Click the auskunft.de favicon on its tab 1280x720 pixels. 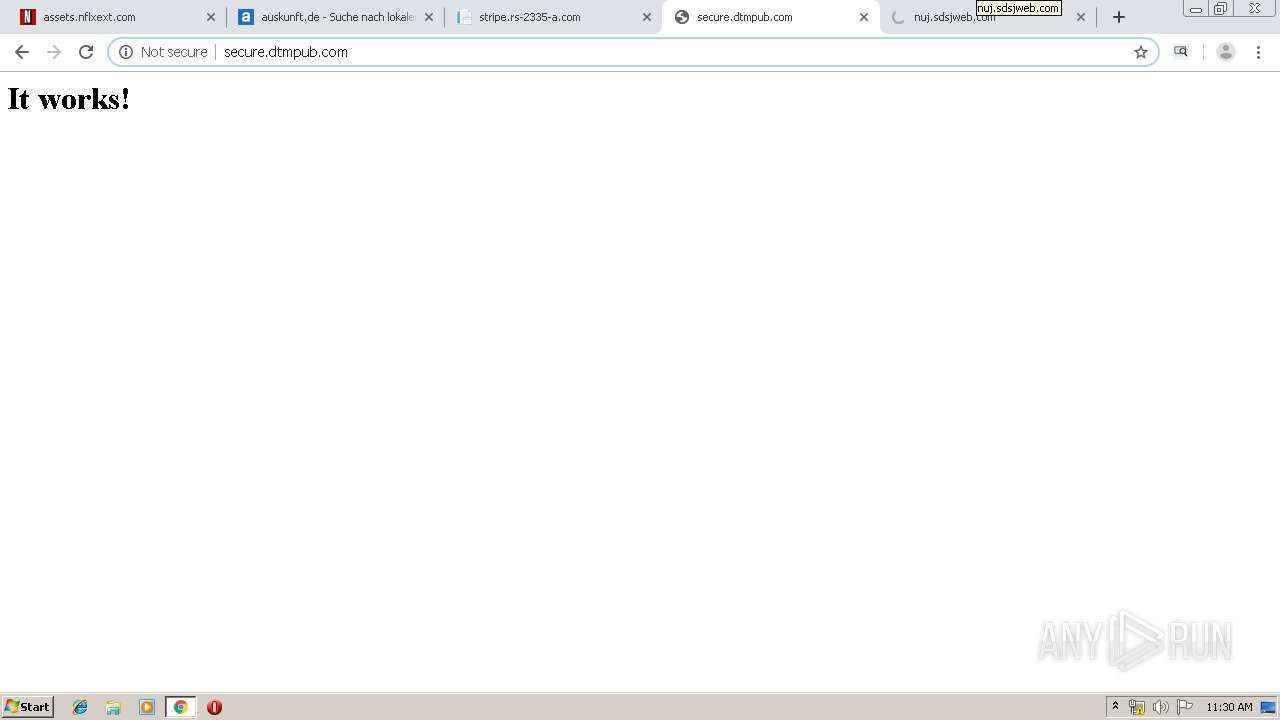[x=246, y=17]
